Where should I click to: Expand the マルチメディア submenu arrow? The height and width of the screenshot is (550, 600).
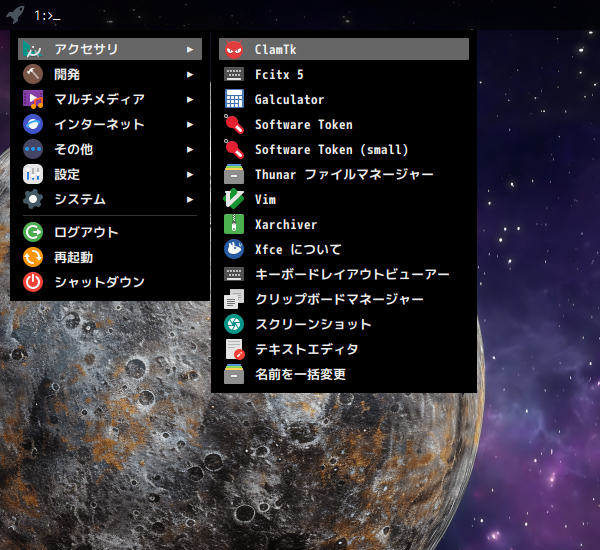click(190, 100)
